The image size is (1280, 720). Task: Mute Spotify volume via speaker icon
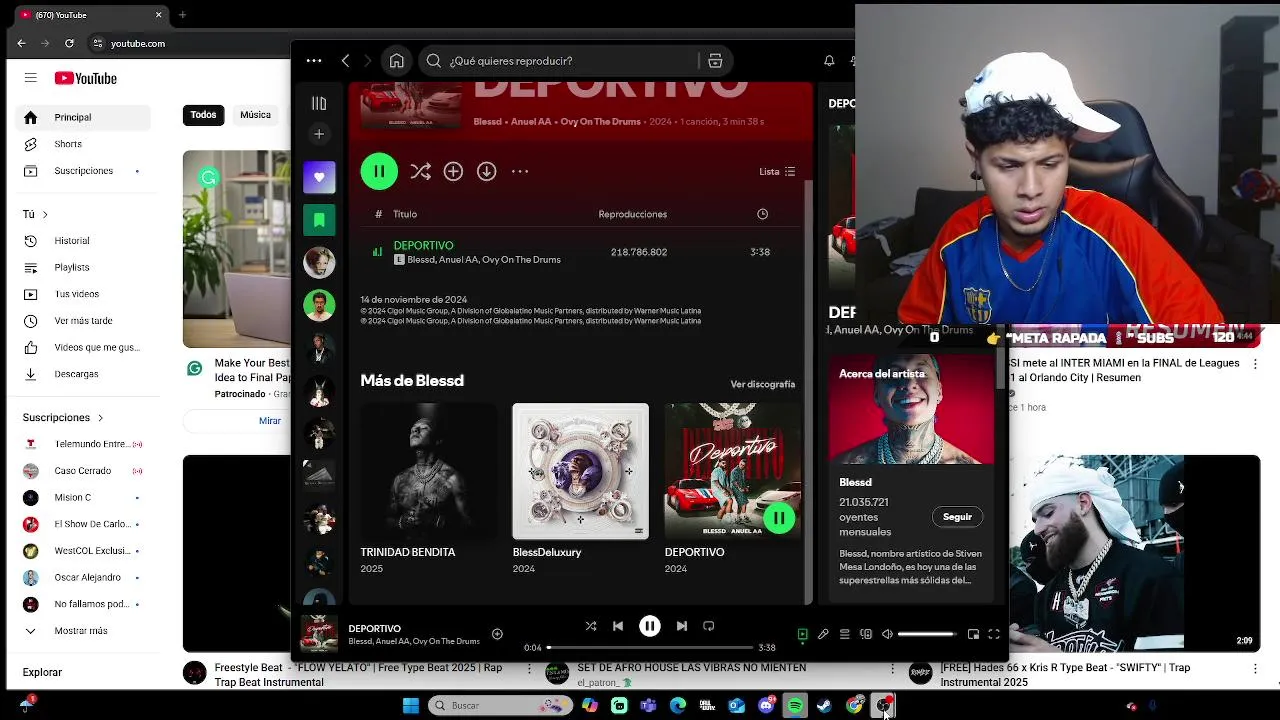pos(887,634)
